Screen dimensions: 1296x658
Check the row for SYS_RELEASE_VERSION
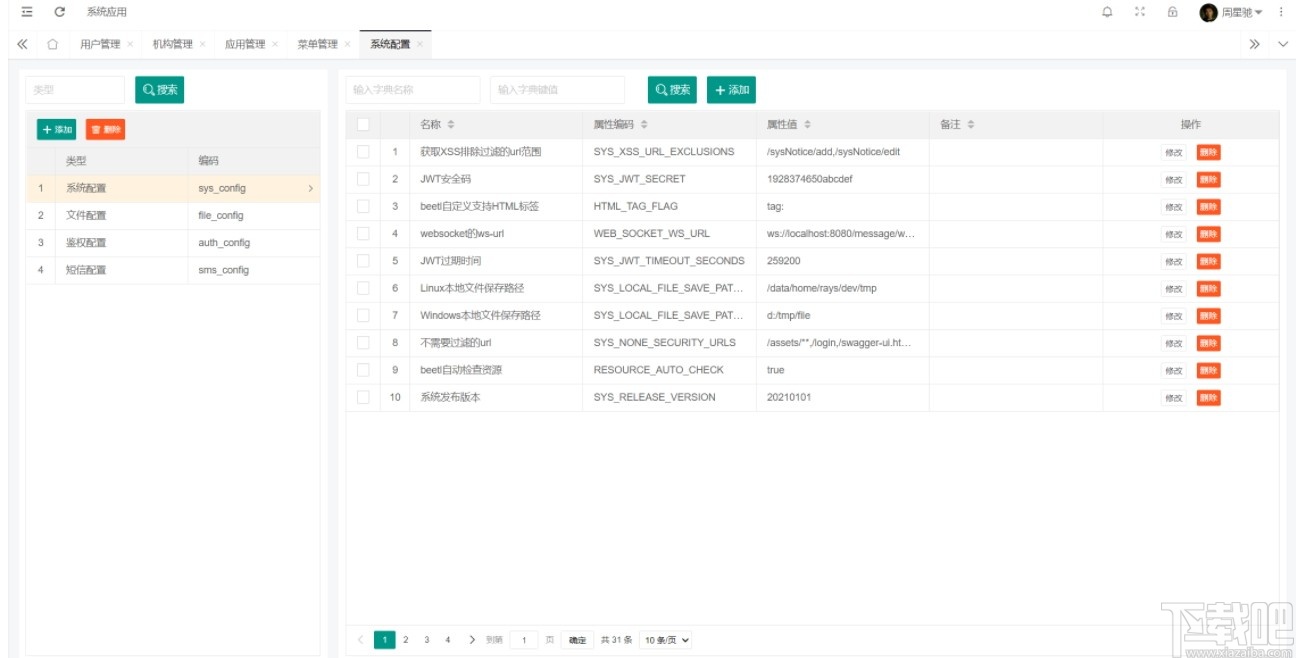(362, 397)
